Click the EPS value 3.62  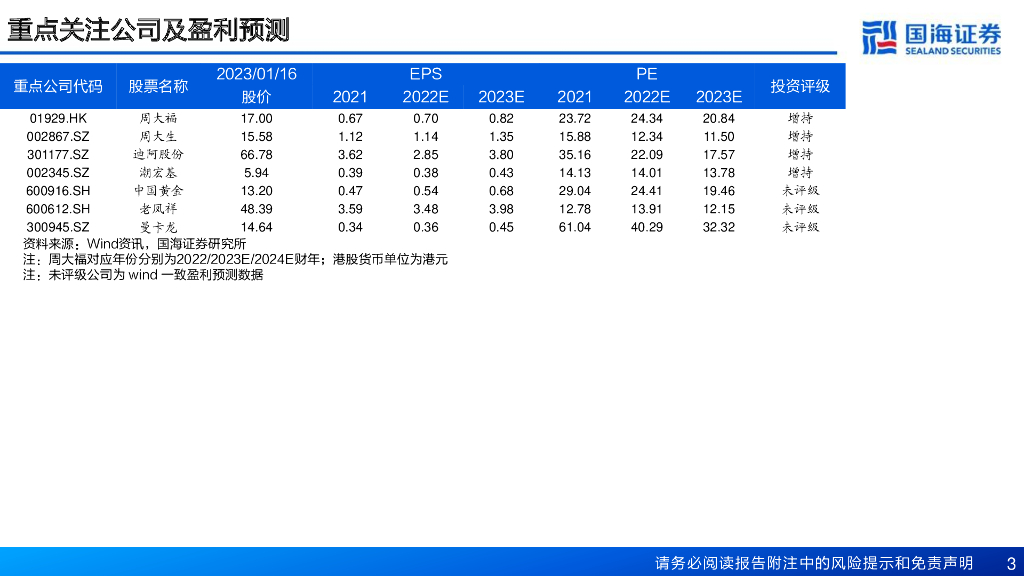(350, 155)
